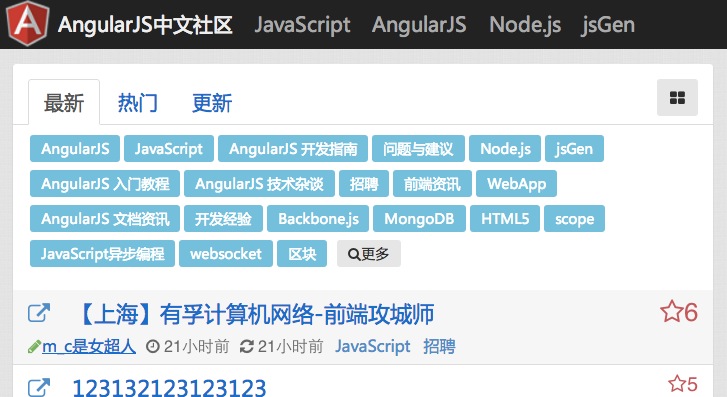
Task: Filter by the AngularJS tag
Action: 75,148
